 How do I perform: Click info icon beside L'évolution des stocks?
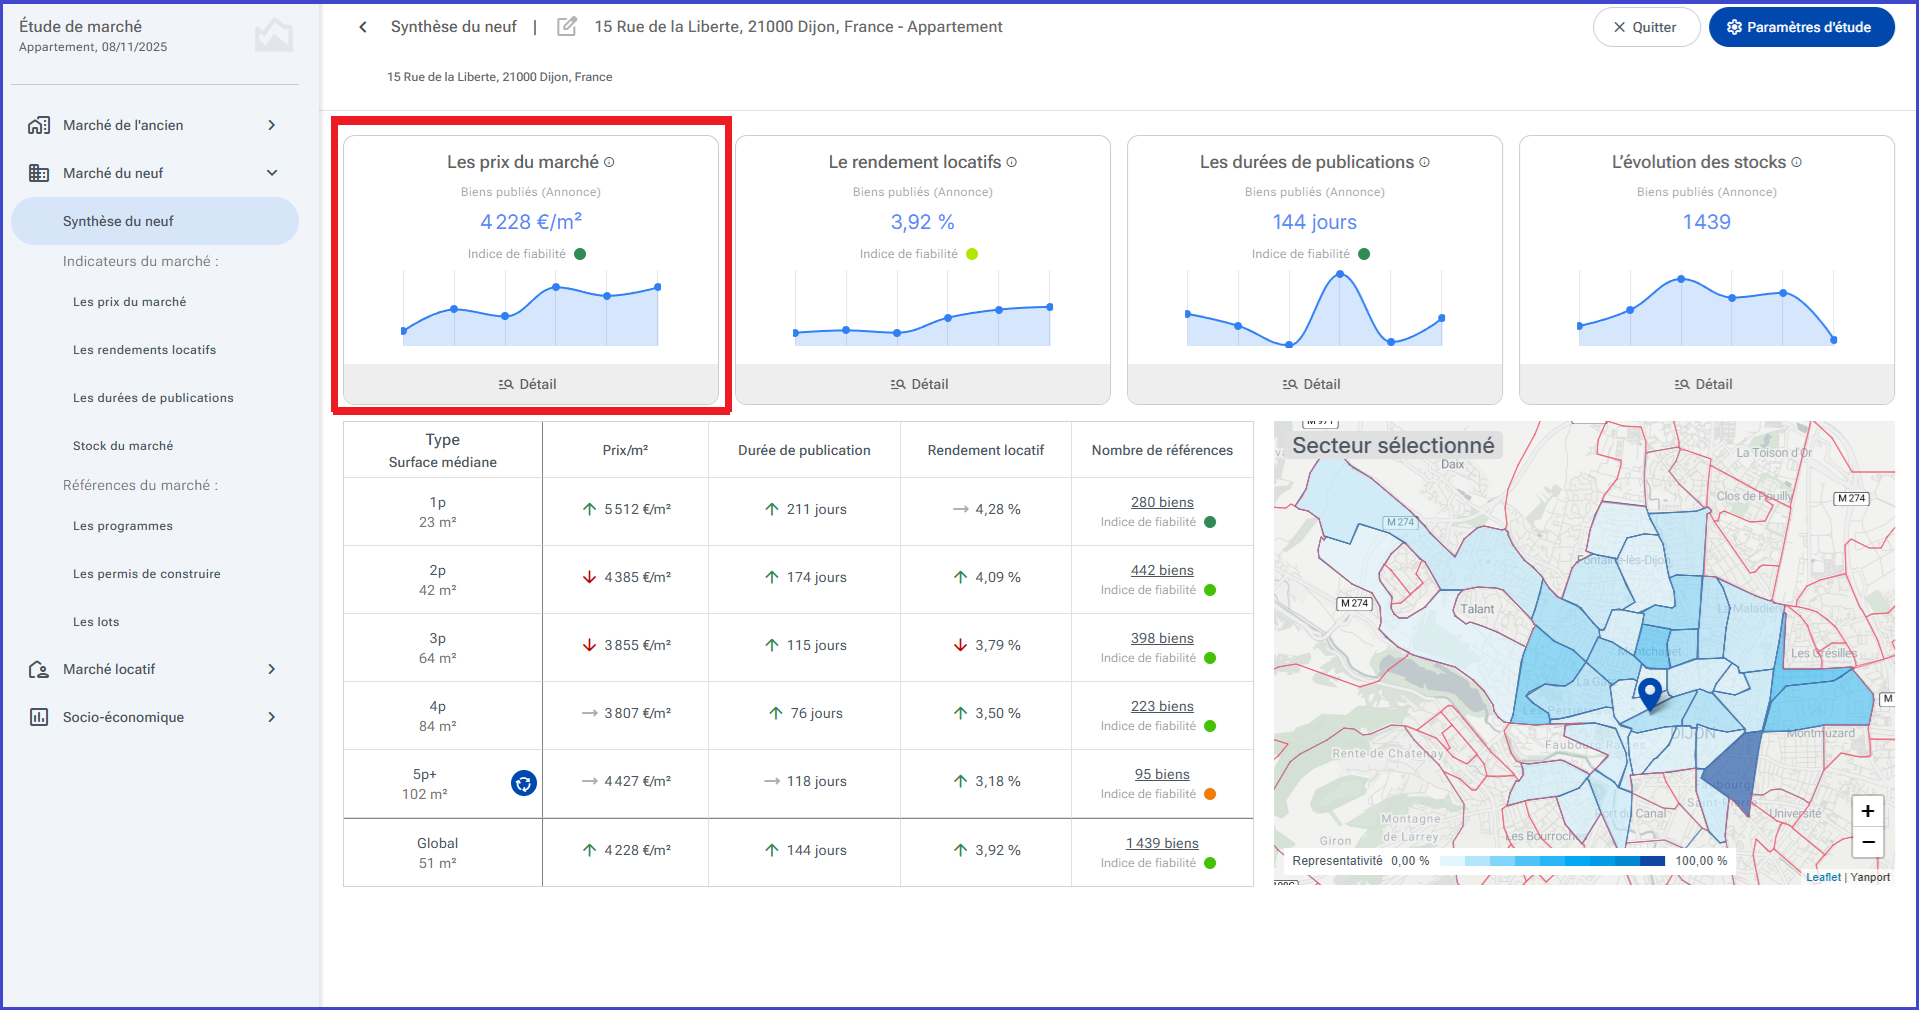[x=1796, y=162]
